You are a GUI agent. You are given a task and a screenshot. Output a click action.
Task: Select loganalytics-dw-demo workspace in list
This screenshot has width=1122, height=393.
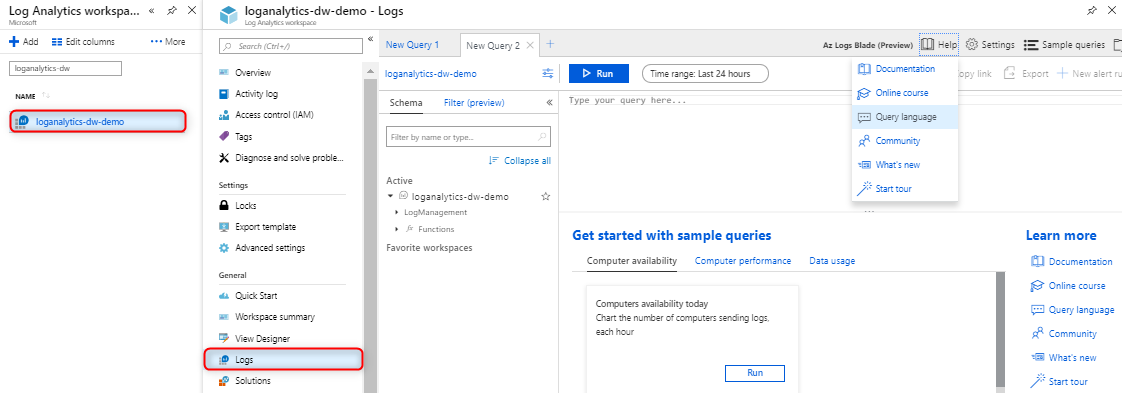(98, 122)
